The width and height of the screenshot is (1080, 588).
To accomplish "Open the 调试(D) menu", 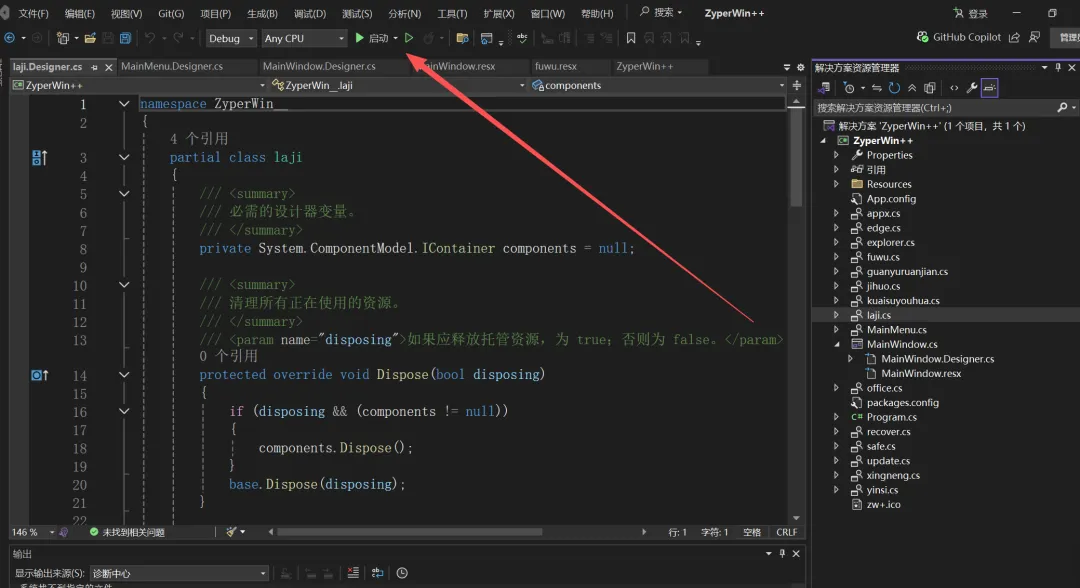I will tap(309, 14).
